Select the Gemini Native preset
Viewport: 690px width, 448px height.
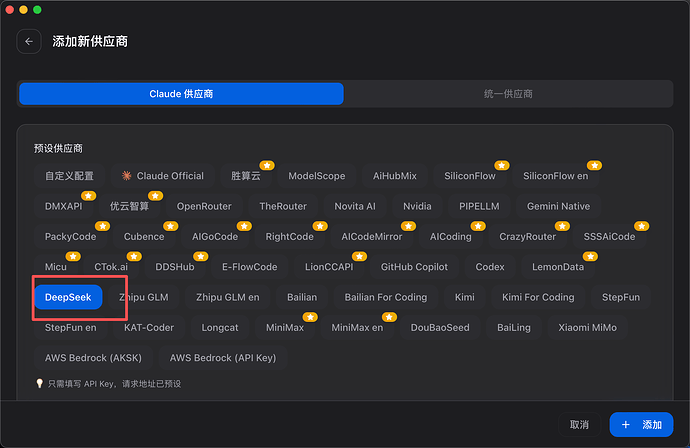point(558,206)
